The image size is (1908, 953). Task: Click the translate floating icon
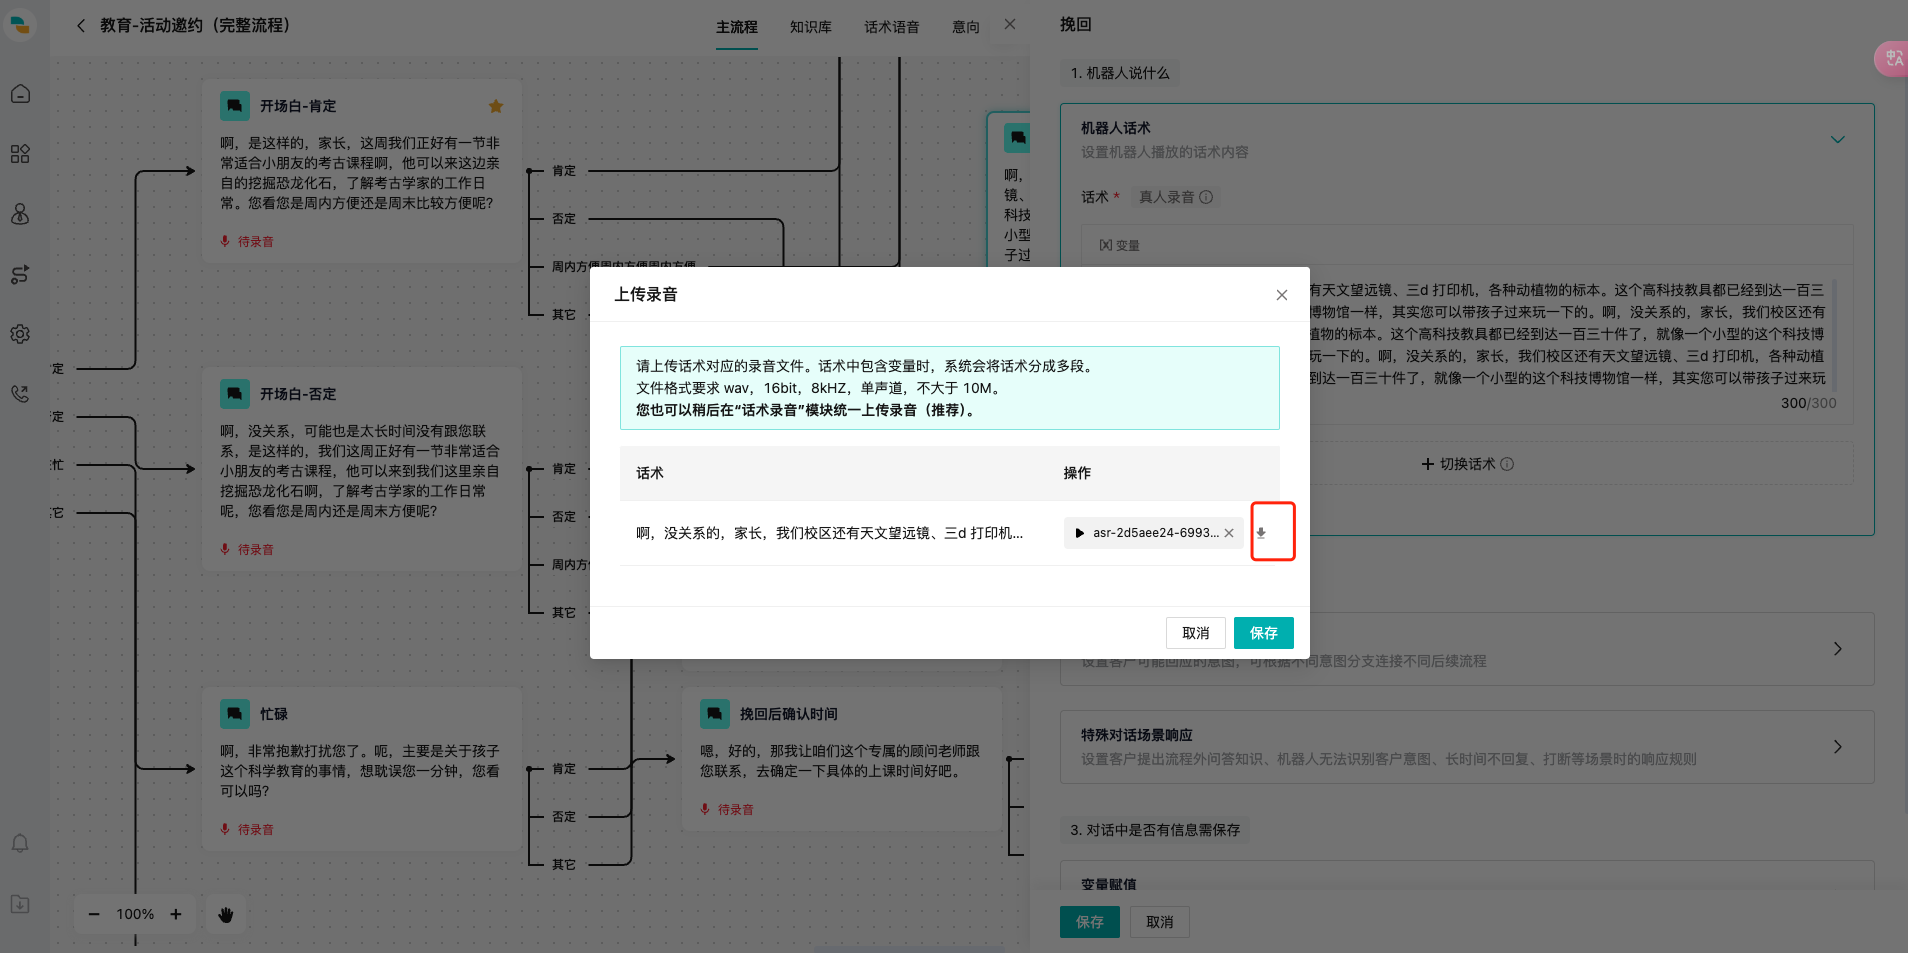click(1892, 58)
